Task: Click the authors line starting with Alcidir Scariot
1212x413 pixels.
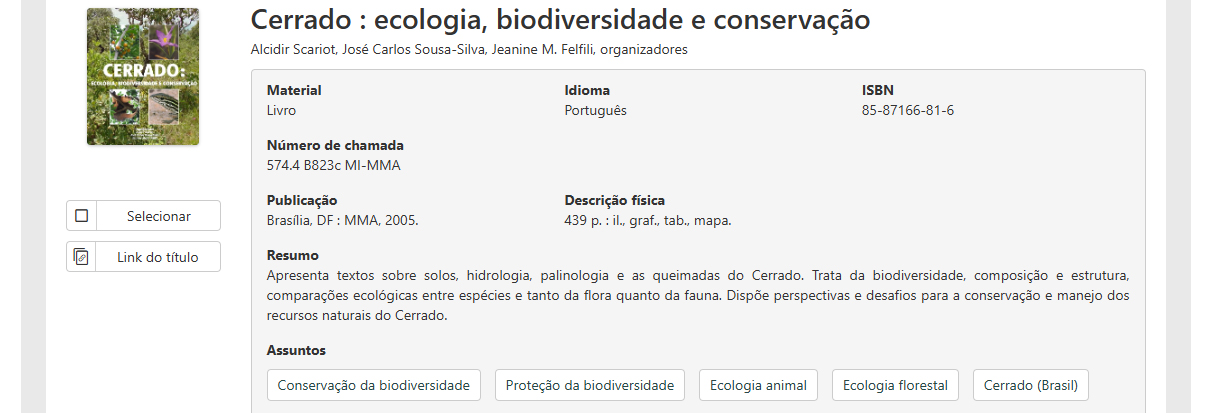Action: 469,50
